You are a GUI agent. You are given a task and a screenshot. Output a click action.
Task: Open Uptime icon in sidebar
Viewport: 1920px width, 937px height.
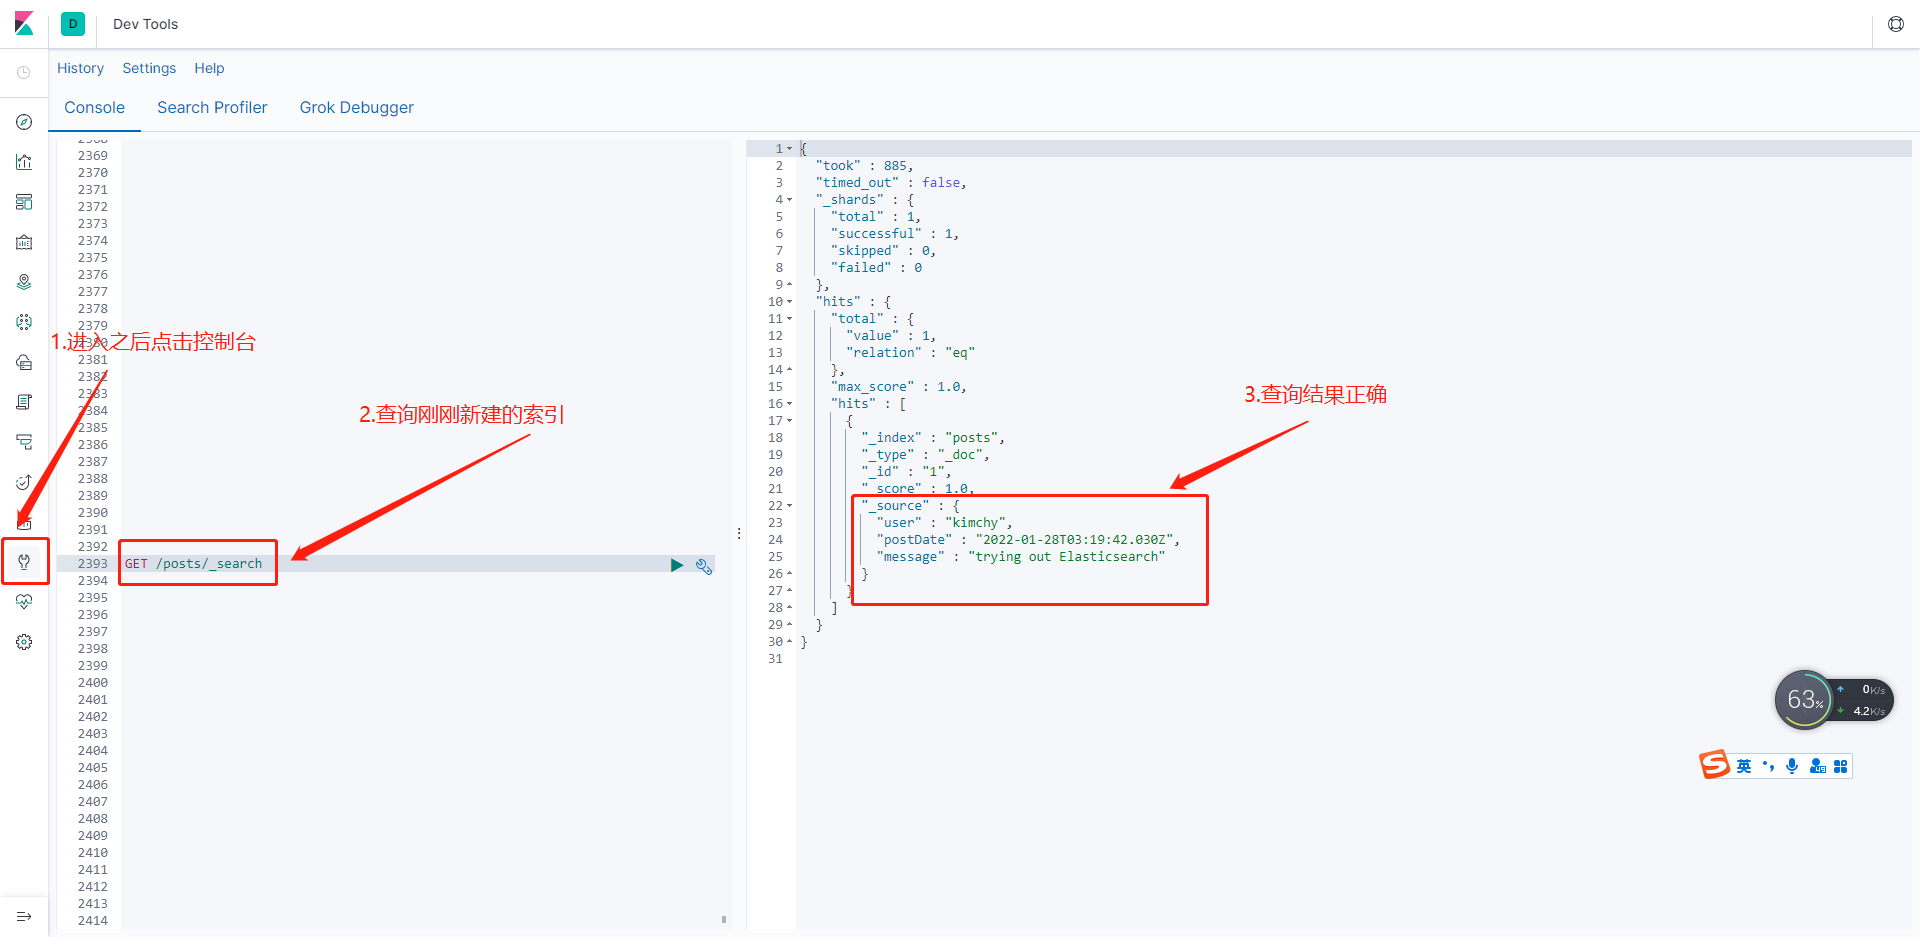[24, 482]
